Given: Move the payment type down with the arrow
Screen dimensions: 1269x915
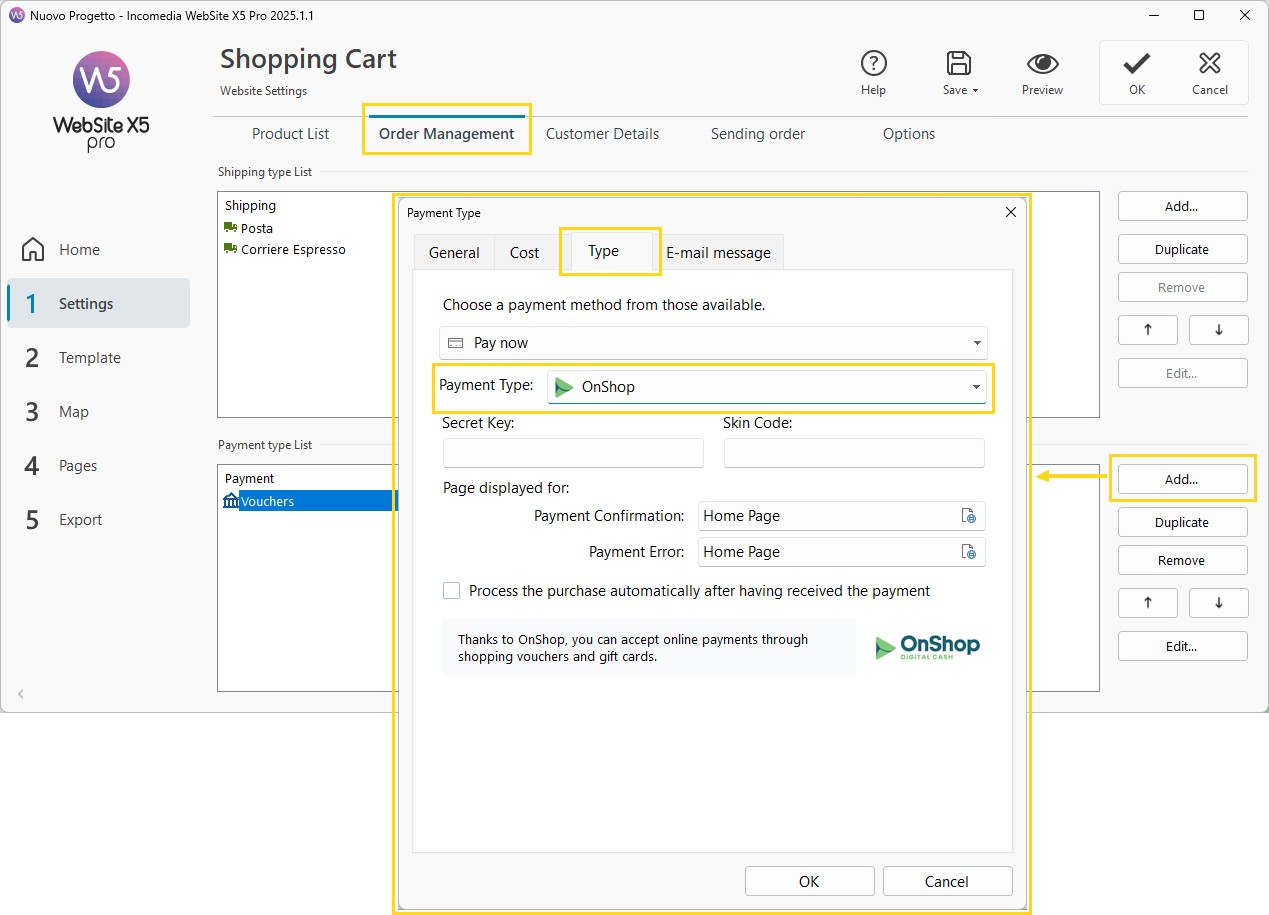Looking at the screenshot, I should coord(1218,603).
